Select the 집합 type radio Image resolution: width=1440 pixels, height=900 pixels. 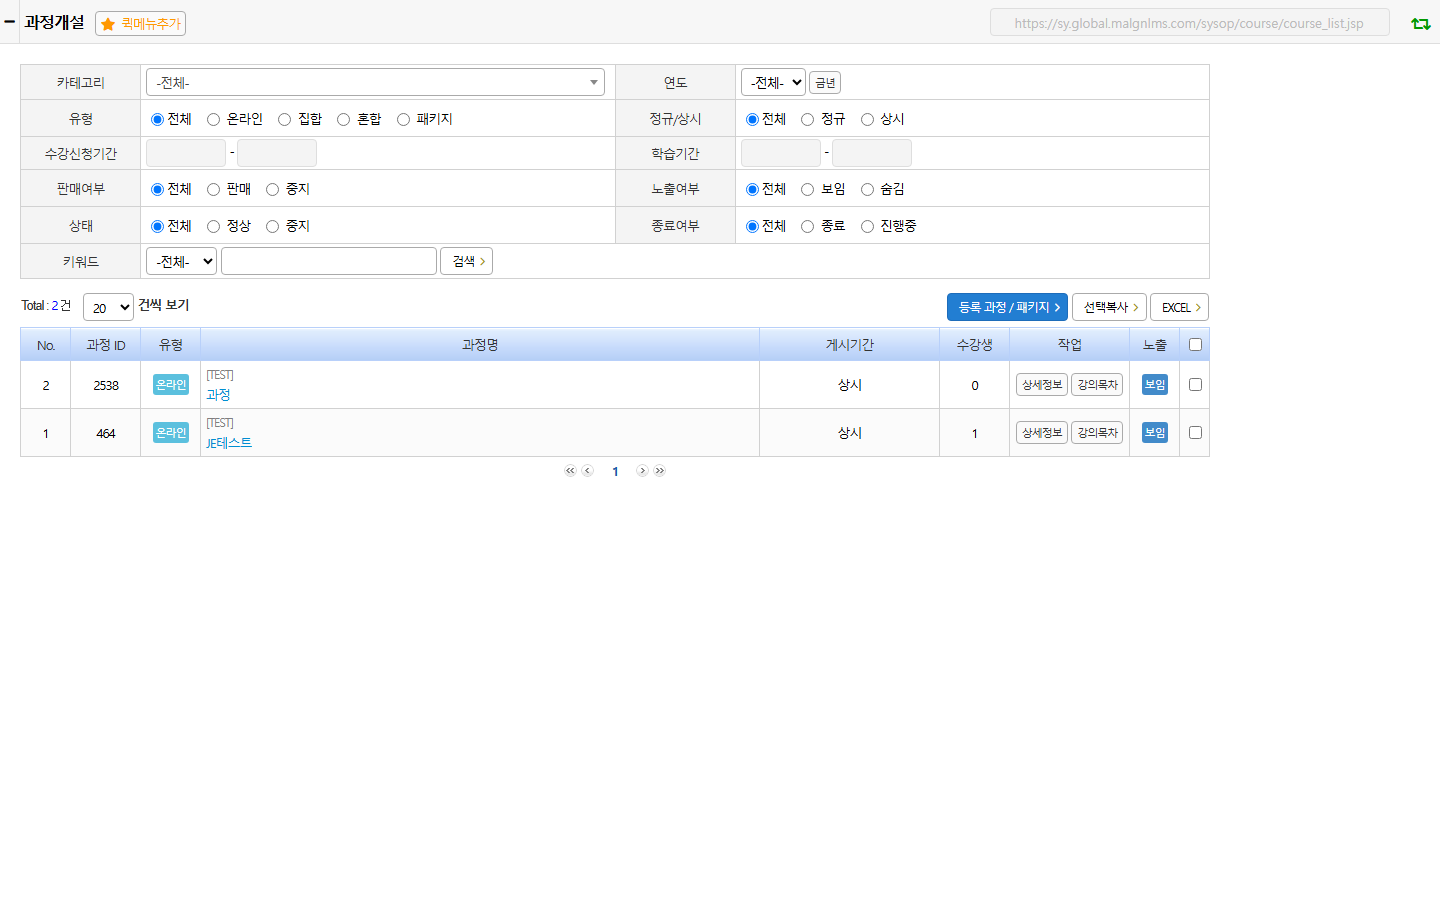[x=284, y=120]
